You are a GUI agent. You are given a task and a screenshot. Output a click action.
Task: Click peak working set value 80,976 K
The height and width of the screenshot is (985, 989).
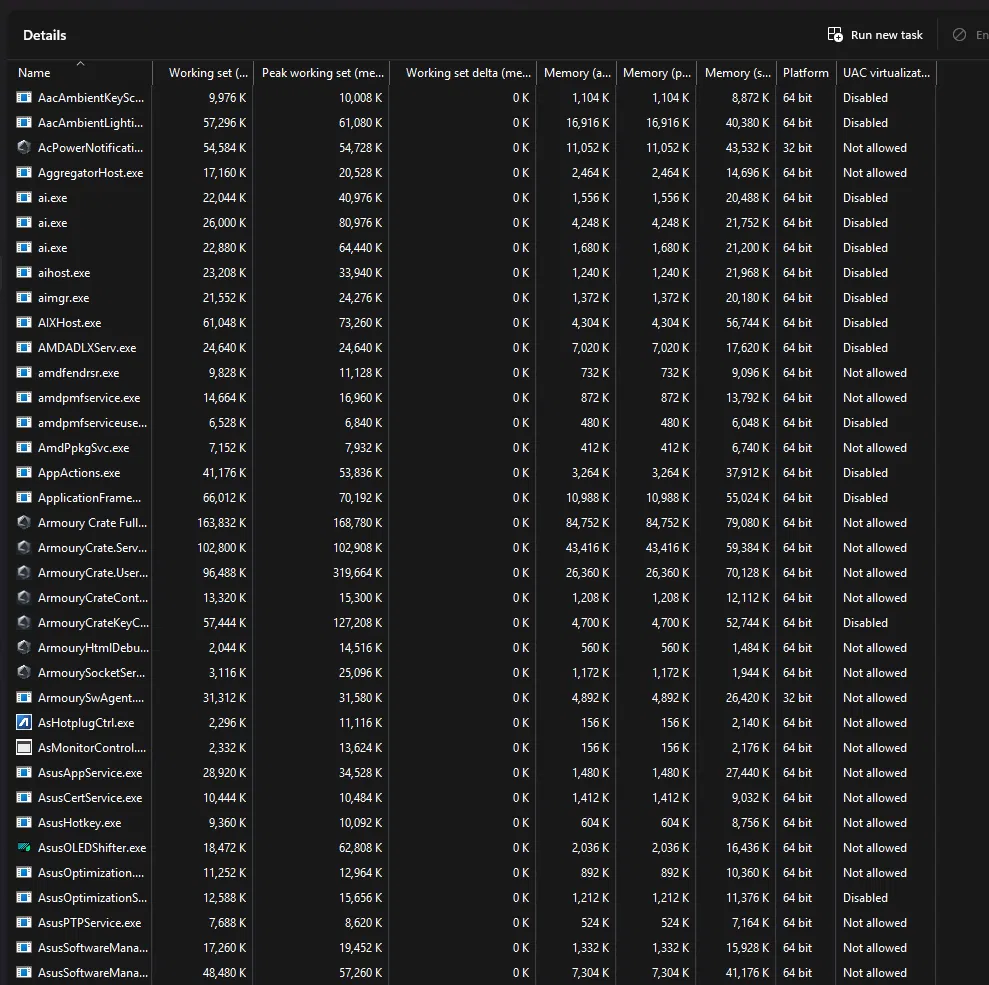tap(360, 223)
